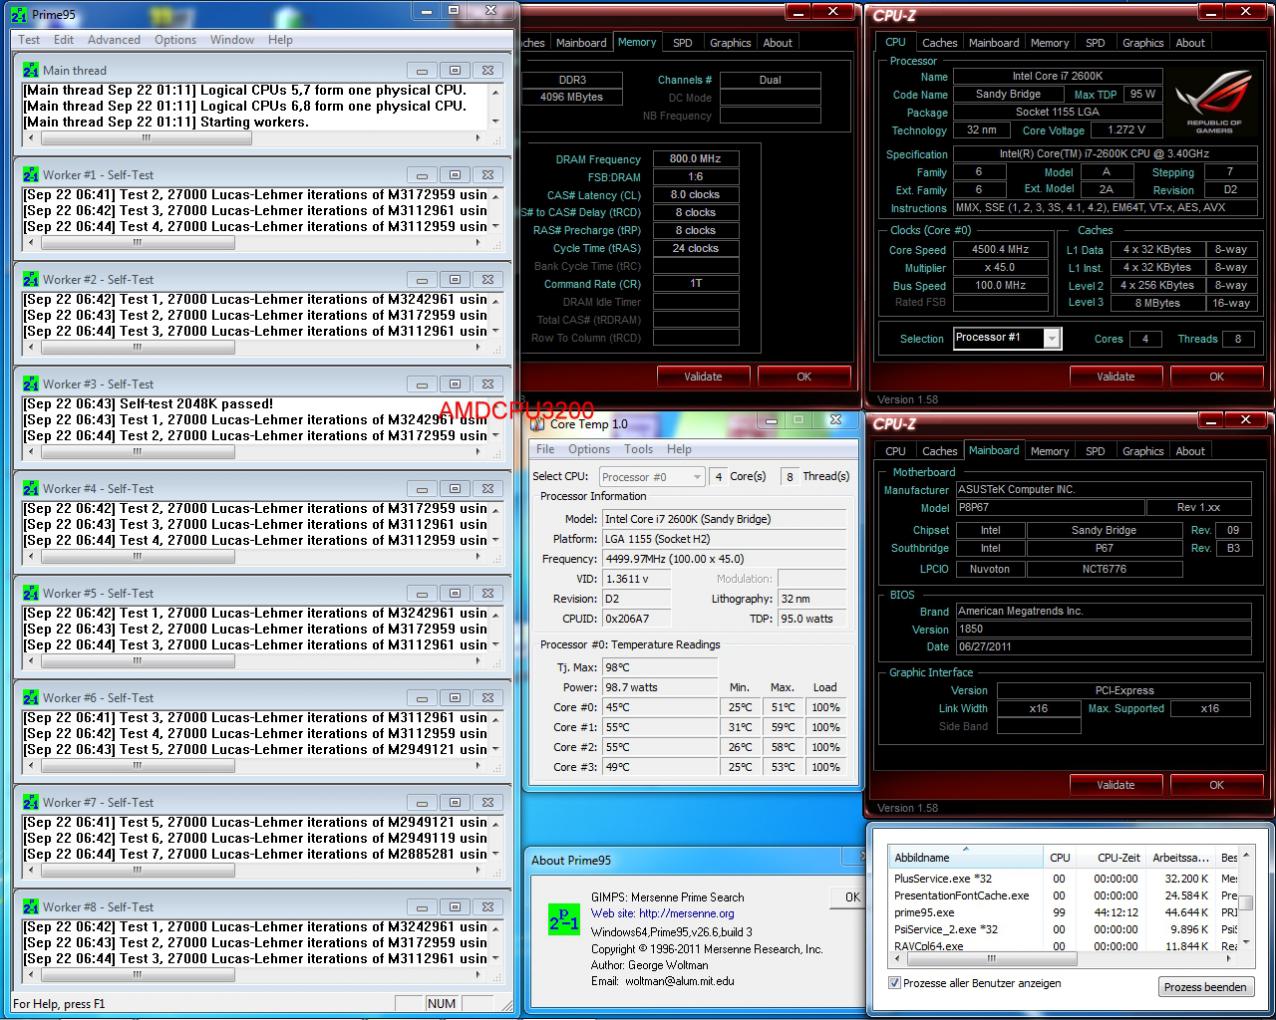Image resolution: width=1276 pixels, height=1020 pixels.
Task: Click the Worker #2 Self-Test window icon
Action: click(x=31, y=279)
